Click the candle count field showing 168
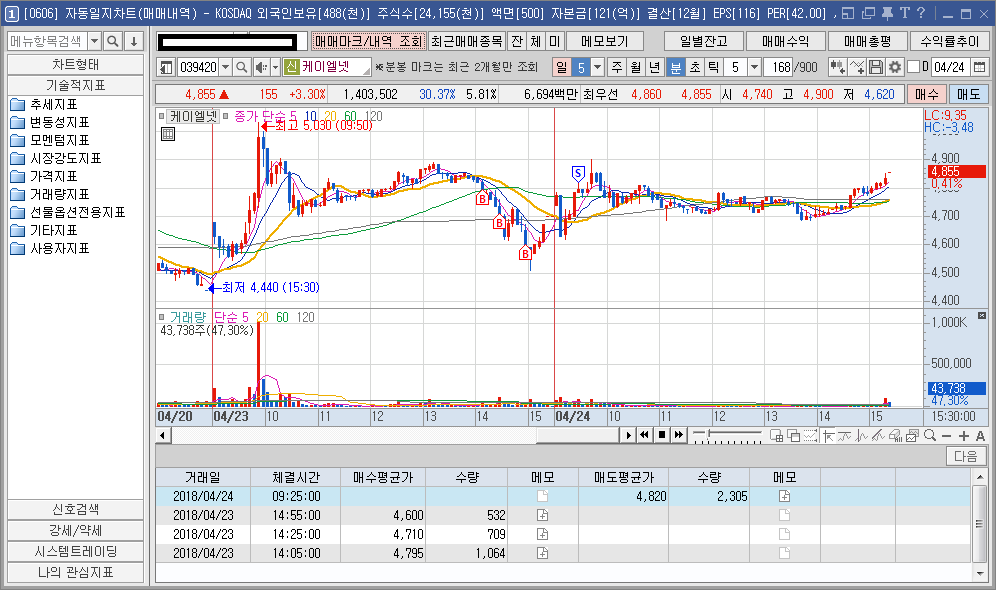This screenshot has width=996, height=590. (x=778, y=67)
